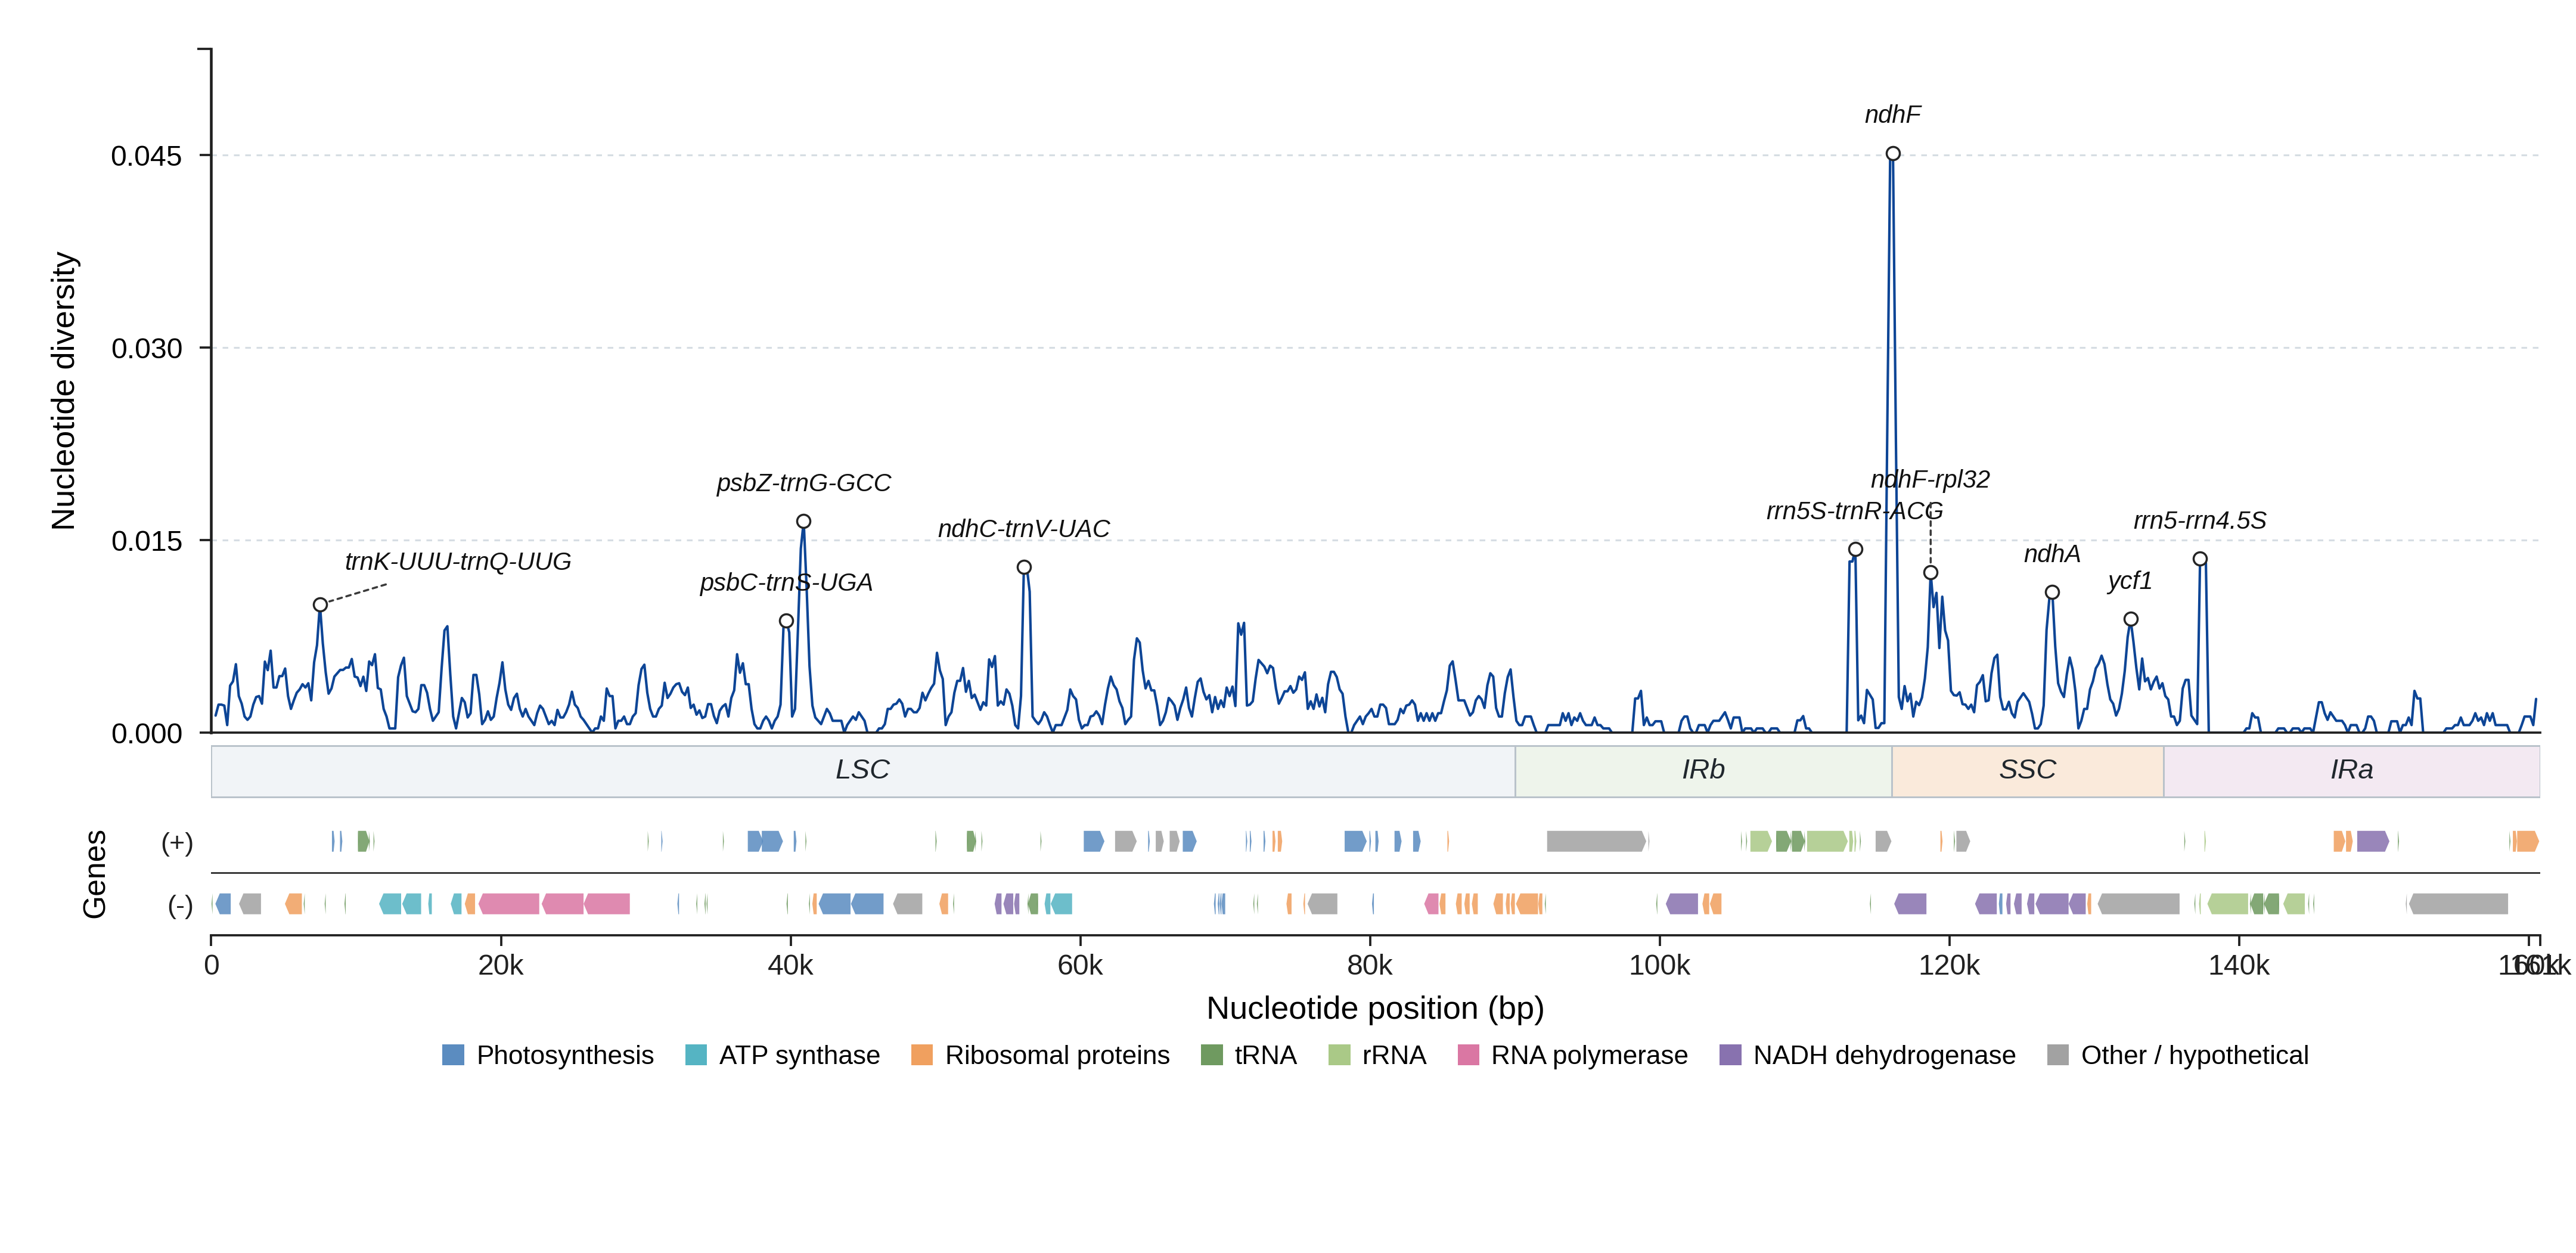This screenshot has height=1253, width=2576.
Task: Select the rrn5S-trnR-ACG peak marker
Action: pyautogui.click(x=1855, y=549)
